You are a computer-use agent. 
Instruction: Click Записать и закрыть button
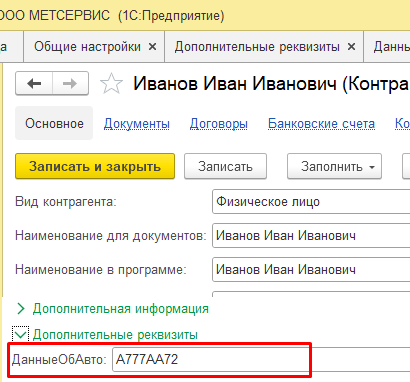click(x=95, y=166)
